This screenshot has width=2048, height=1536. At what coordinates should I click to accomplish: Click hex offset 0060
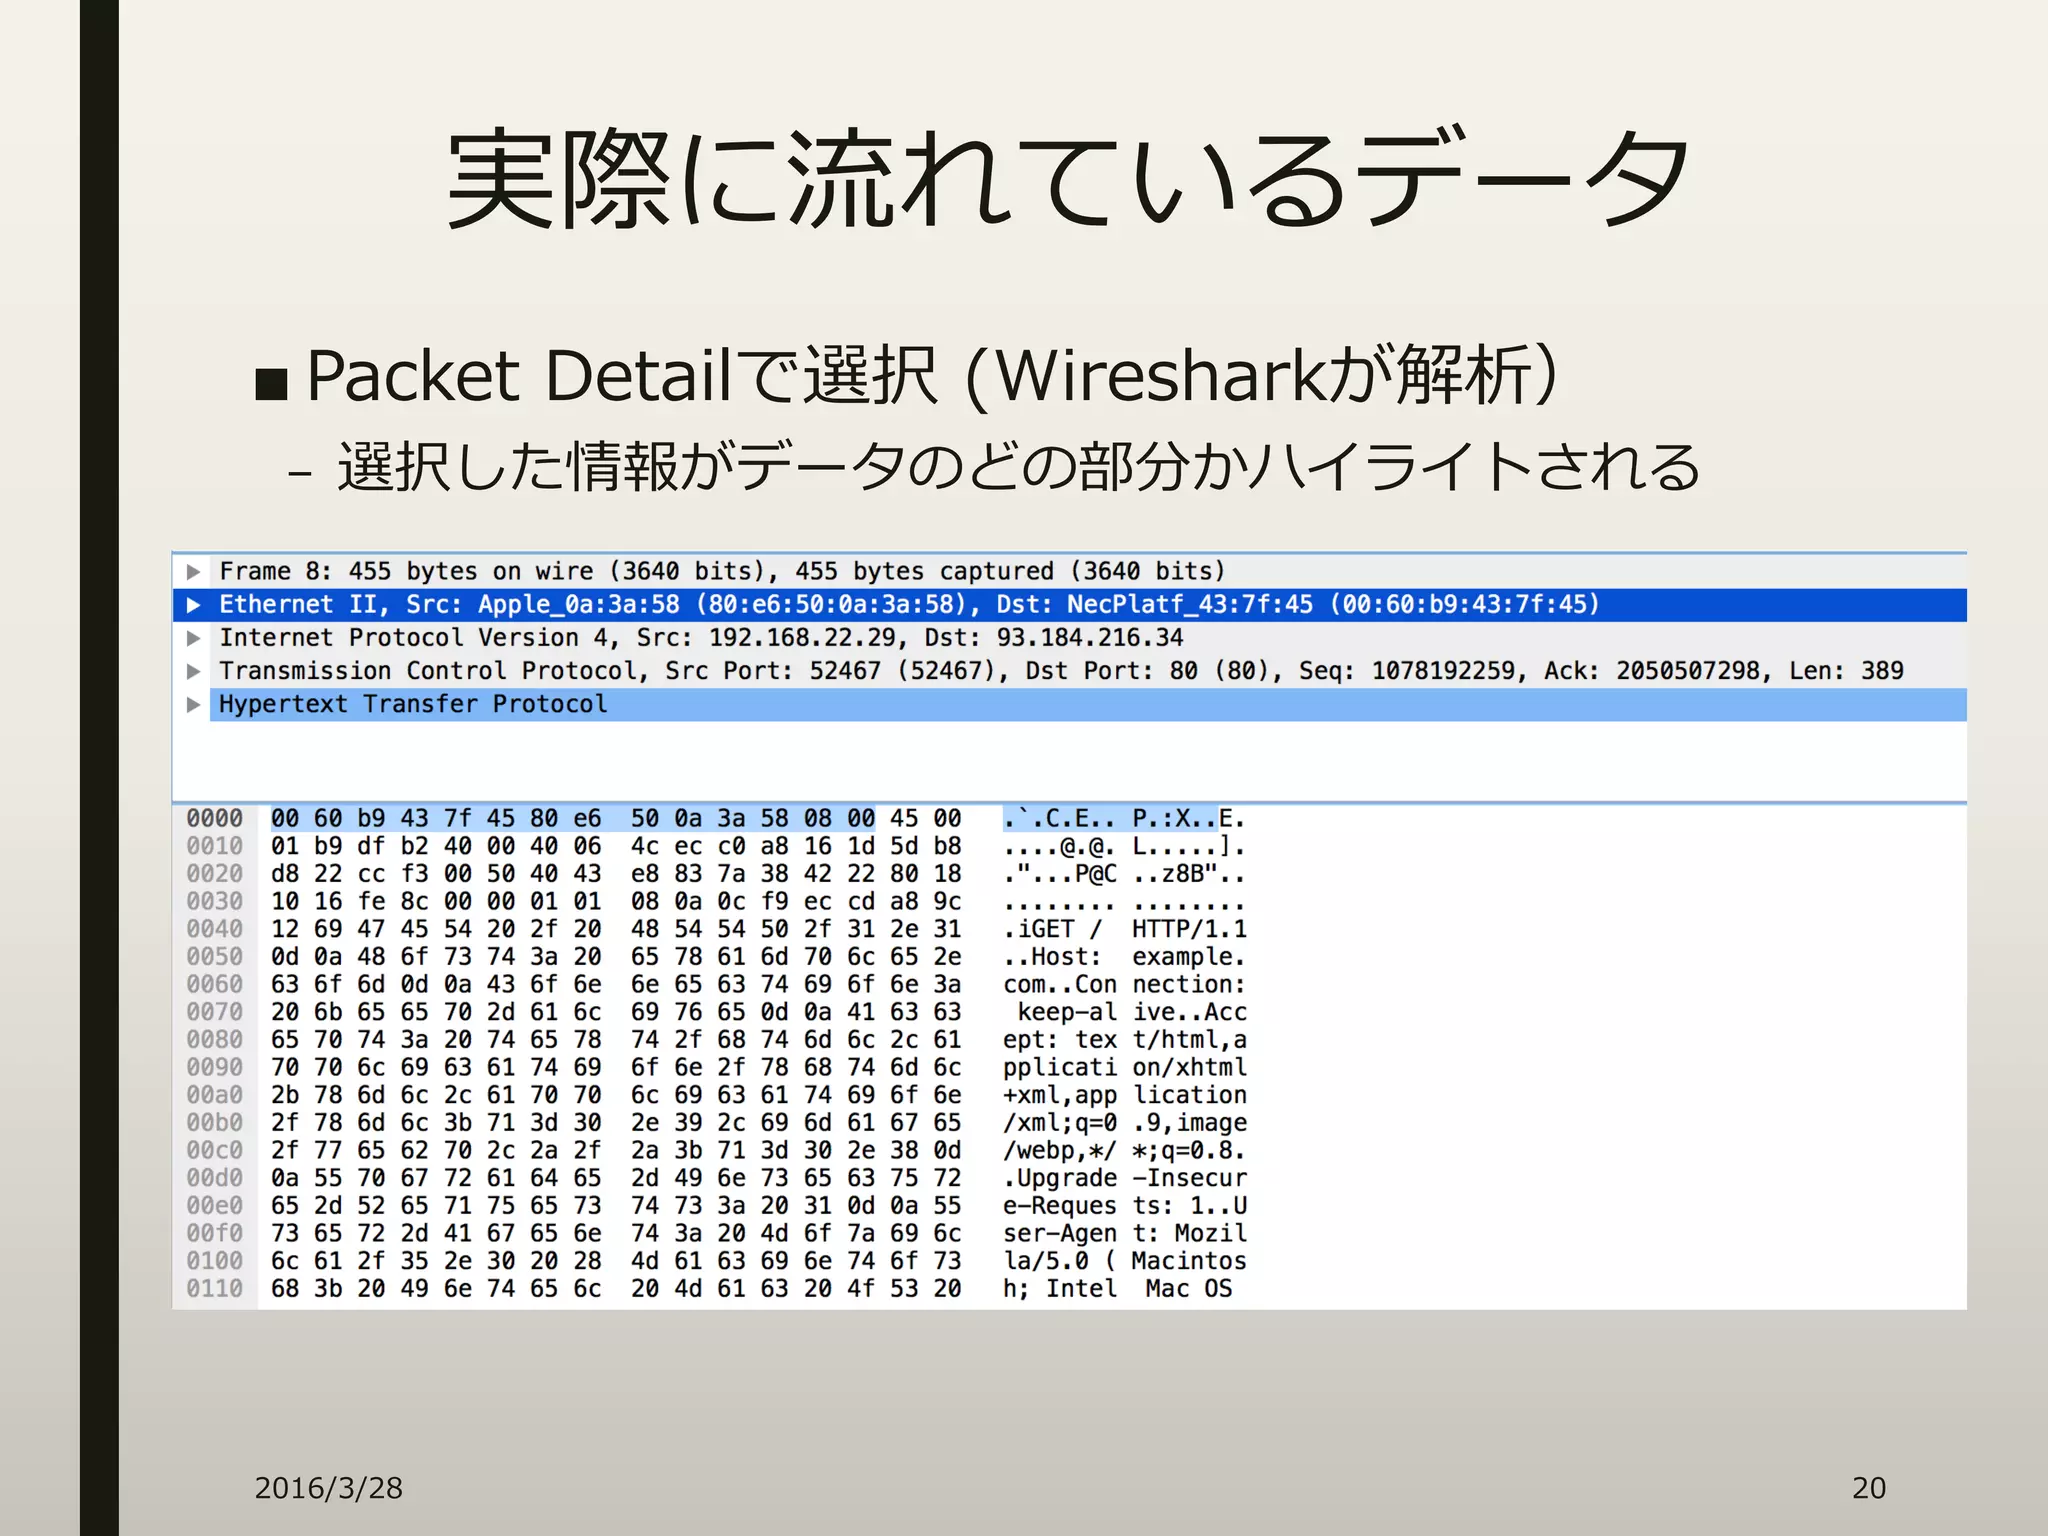tap(214, 985)
